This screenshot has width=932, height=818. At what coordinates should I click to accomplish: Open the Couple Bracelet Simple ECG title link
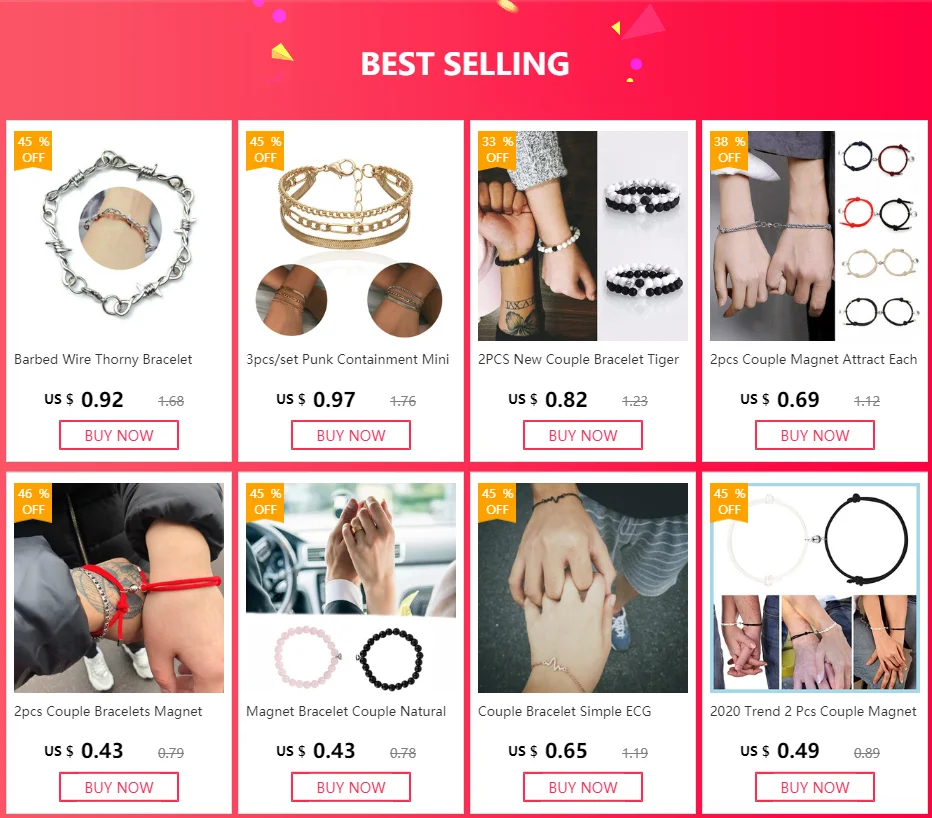564,712
